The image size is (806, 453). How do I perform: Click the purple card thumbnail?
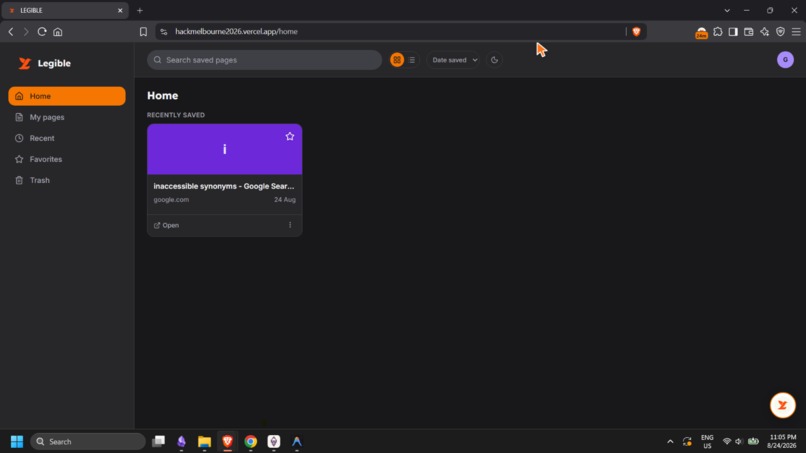[225, 149]
